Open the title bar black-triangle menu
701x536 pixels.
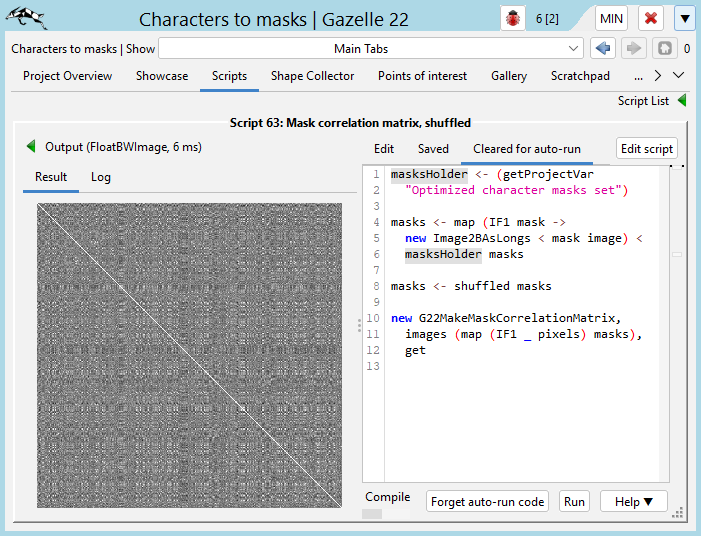coord(684,19)
